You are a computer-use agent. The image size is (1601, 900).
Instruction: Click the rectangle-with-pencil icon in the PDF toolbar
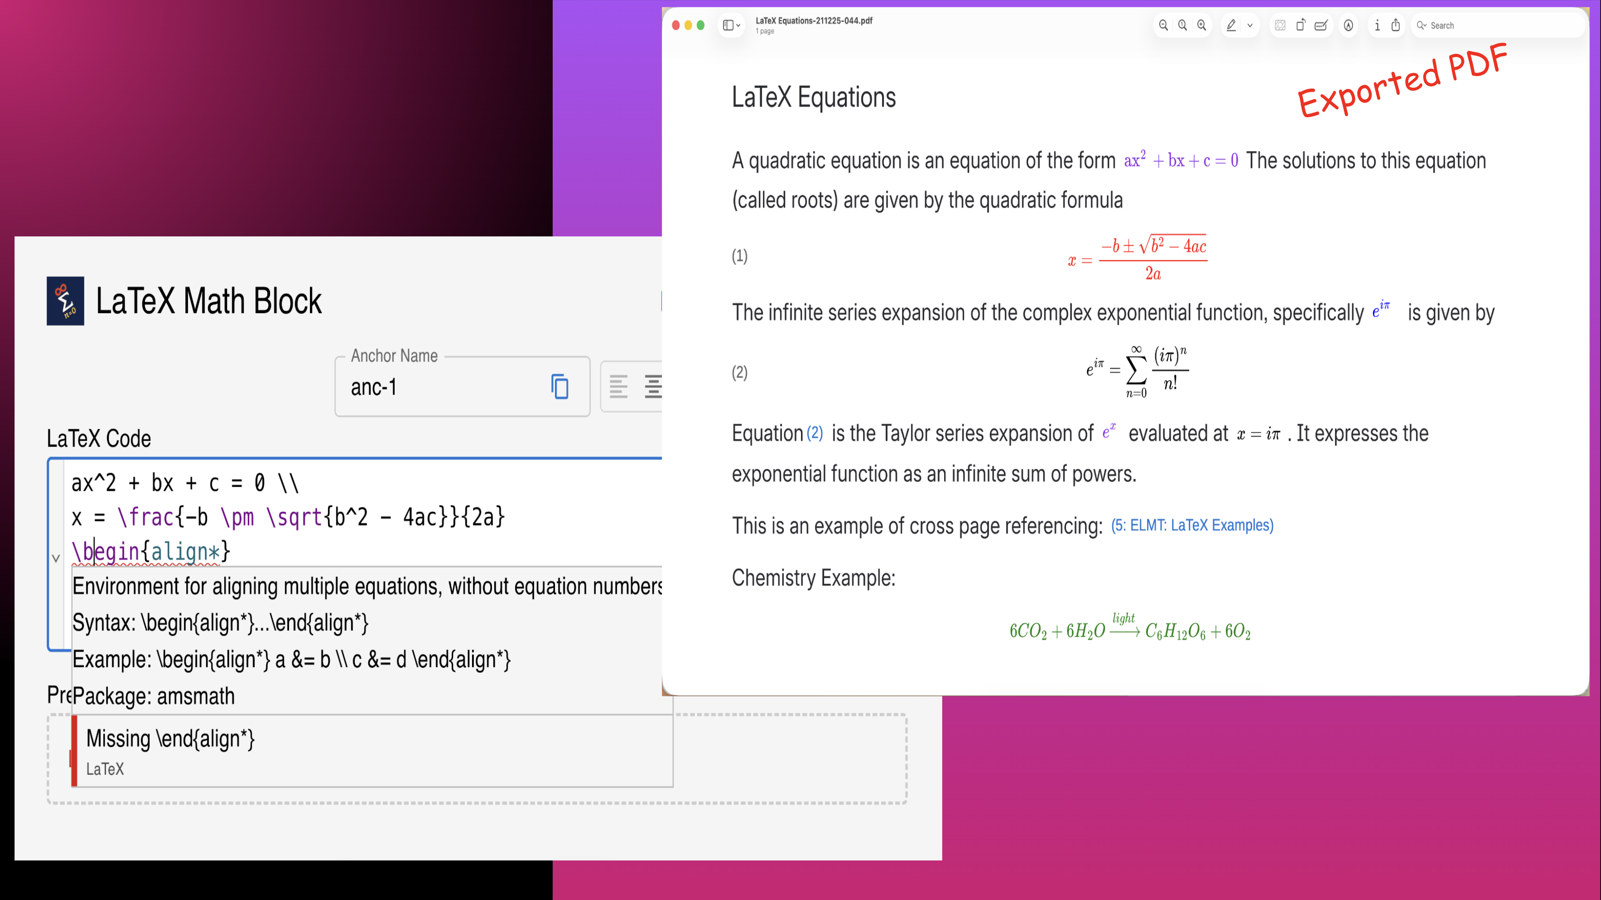[x=1321, y=25]
